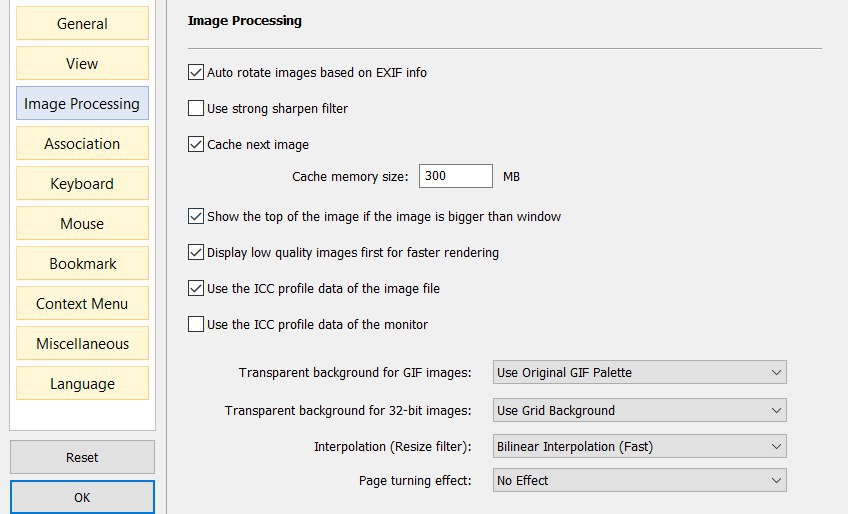Expand the 32-bit images background dropdown
The width and height of the screenshot is (848, 514).
(x=639, y=410)
